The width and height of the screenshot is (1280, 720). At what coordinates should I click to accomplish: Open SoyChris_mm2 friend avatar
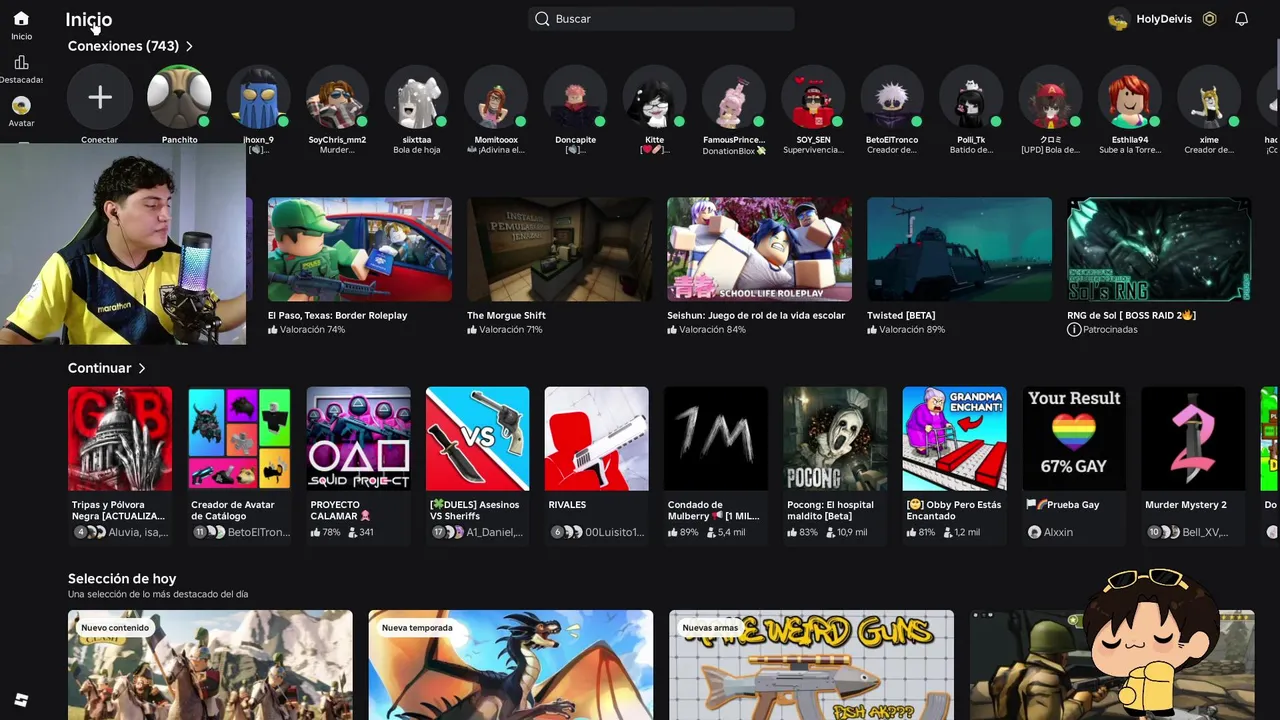point(338,97)
